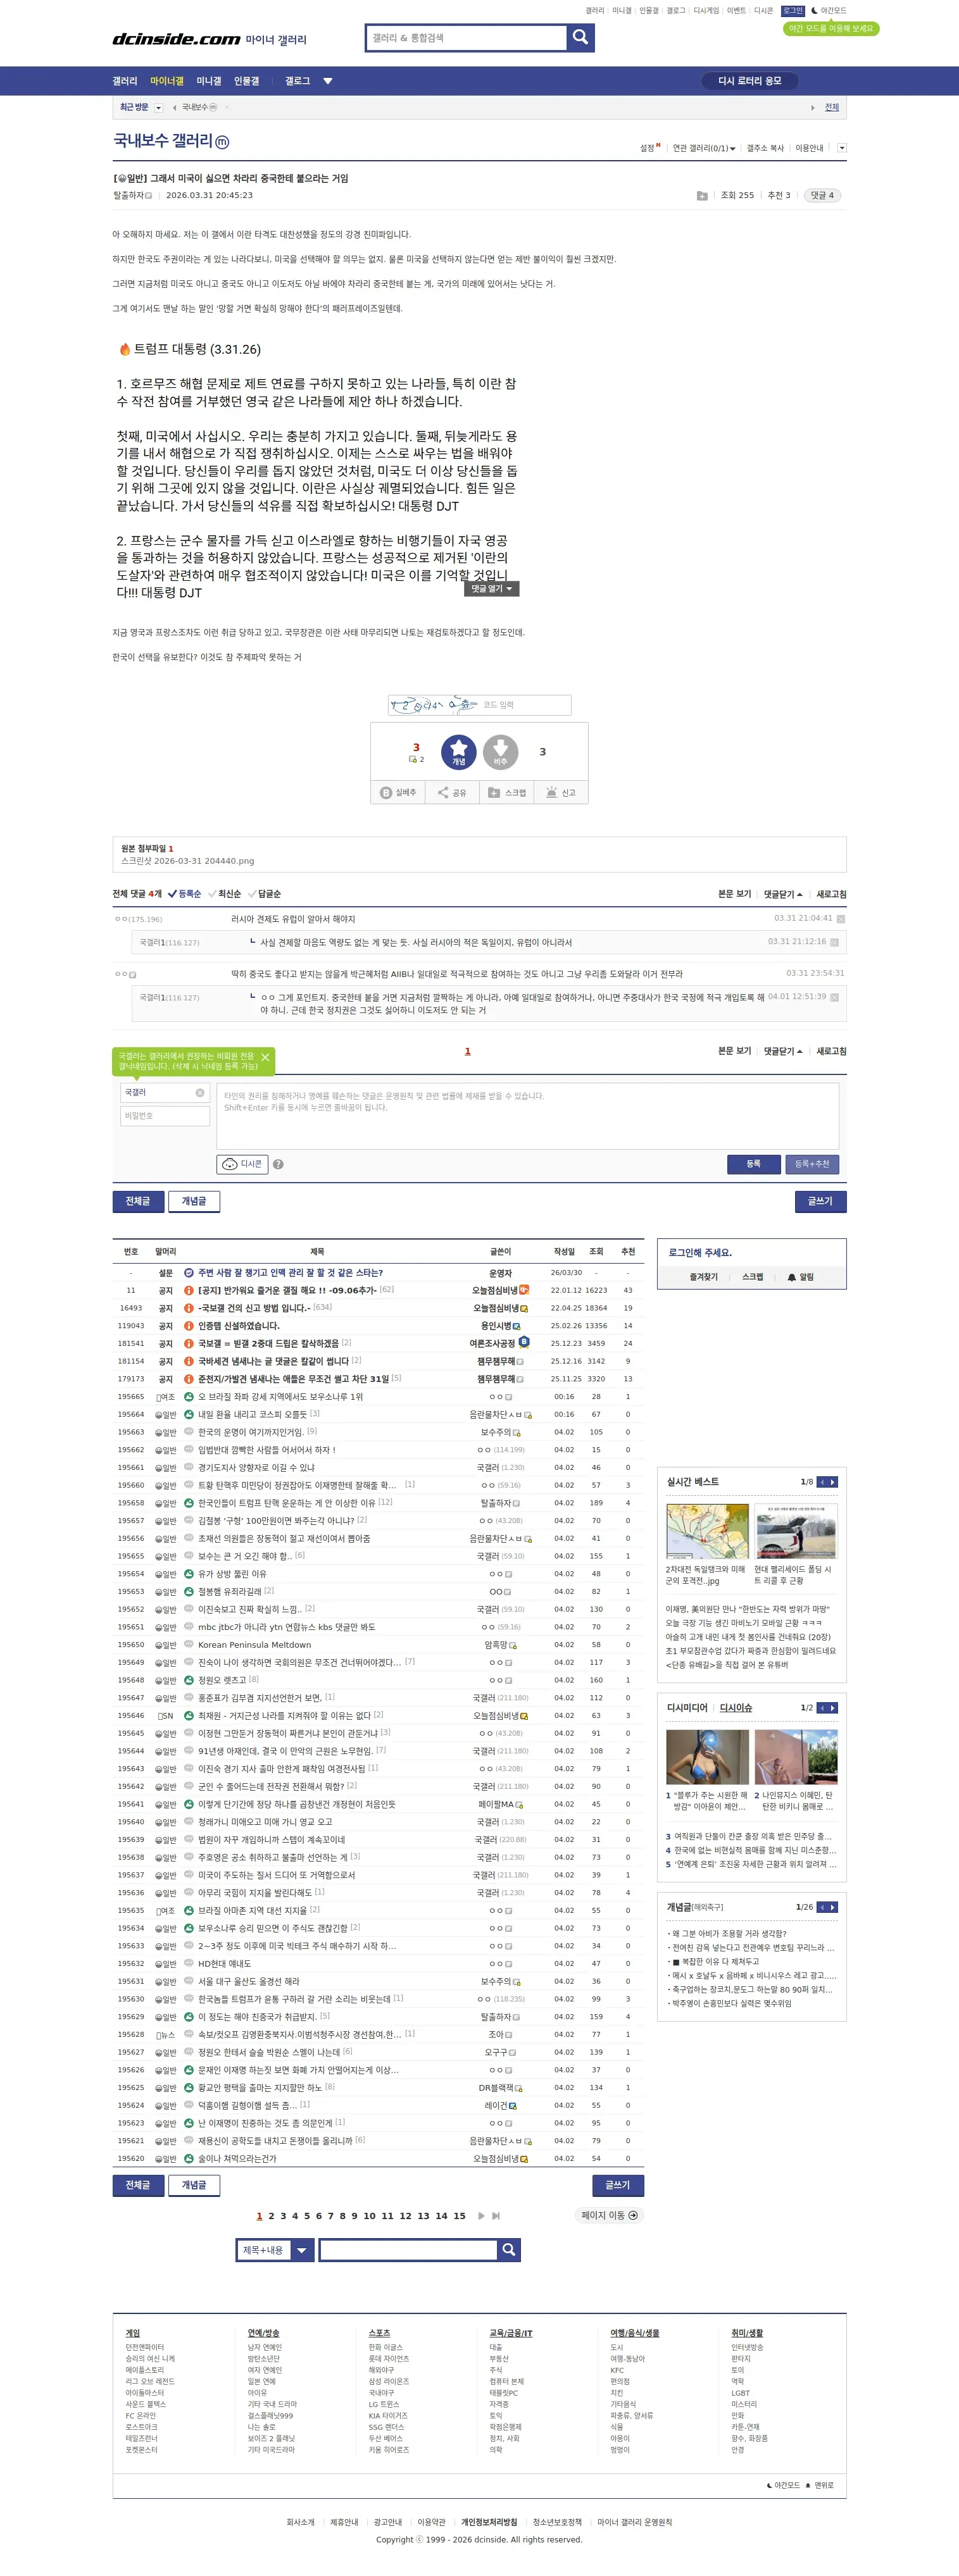The image size is (959, 2576).
Task: Click the search magnifier icon in header
Action: (580, 38)
